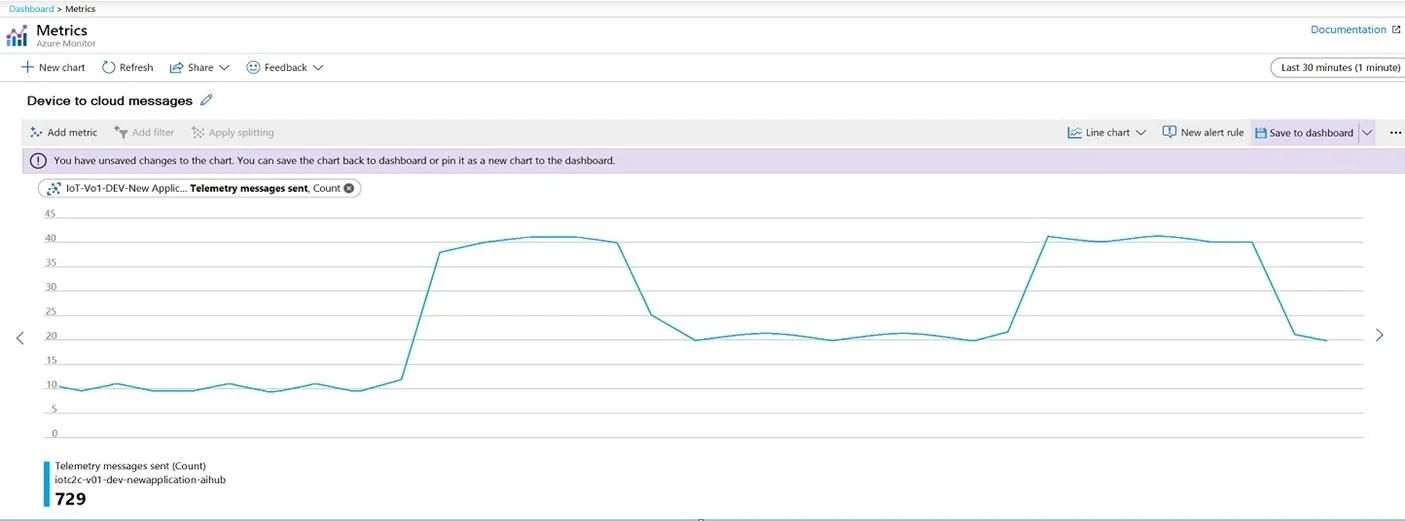
Task: Go to previous time range with left arrow
Action: (x=19, y=337)
